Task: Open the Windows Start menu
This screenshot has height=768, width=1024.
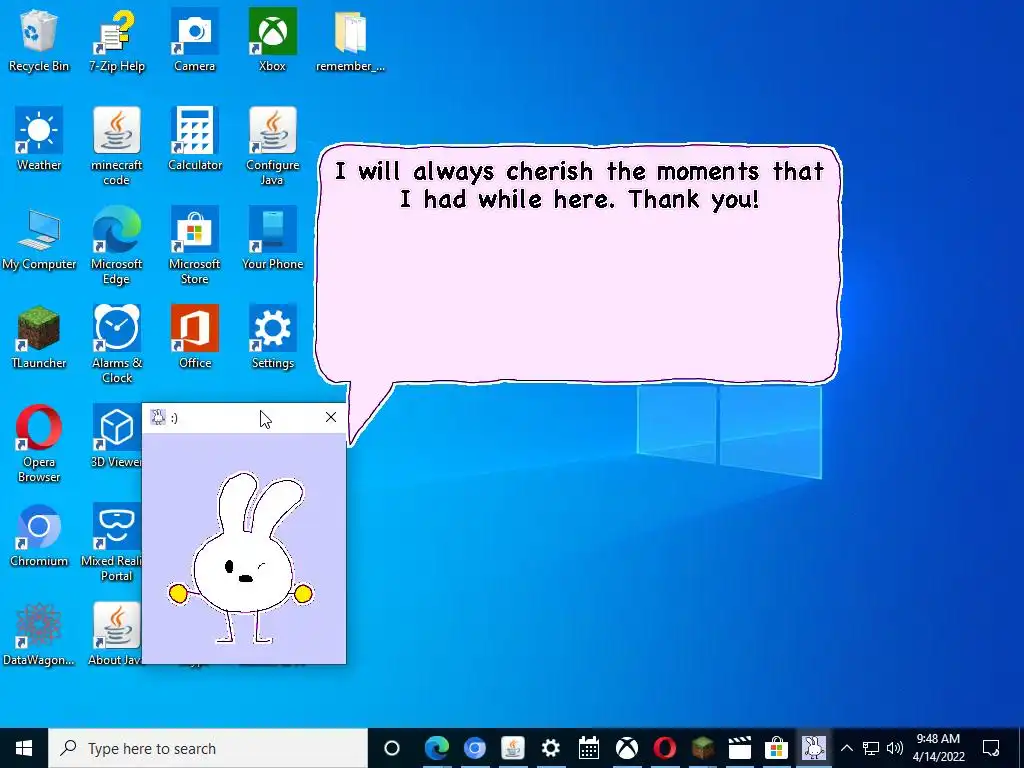Action: tap(24, 748)
